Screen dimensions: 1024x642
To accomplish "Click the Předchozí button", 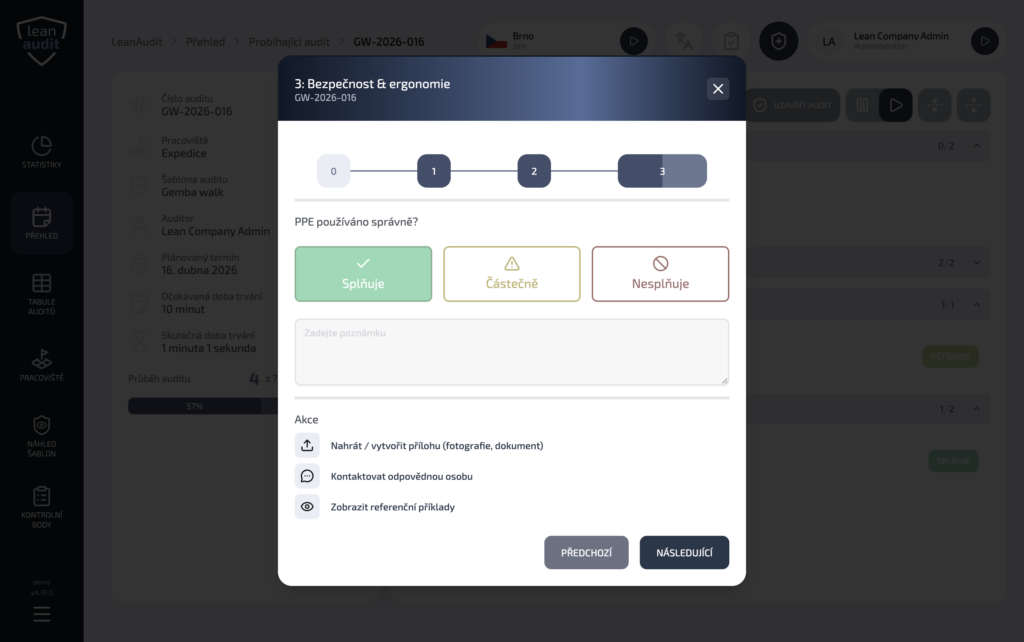I will point(586,553).
